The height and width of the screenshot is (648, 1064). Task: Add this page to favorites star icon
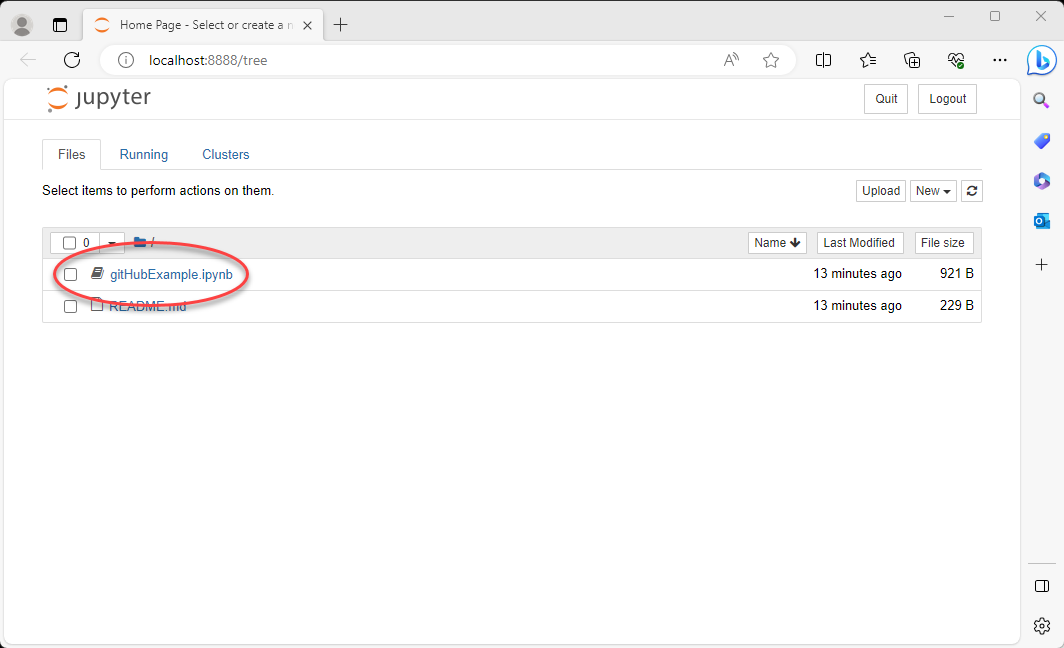pyautogui.click(x=770, y=60)
